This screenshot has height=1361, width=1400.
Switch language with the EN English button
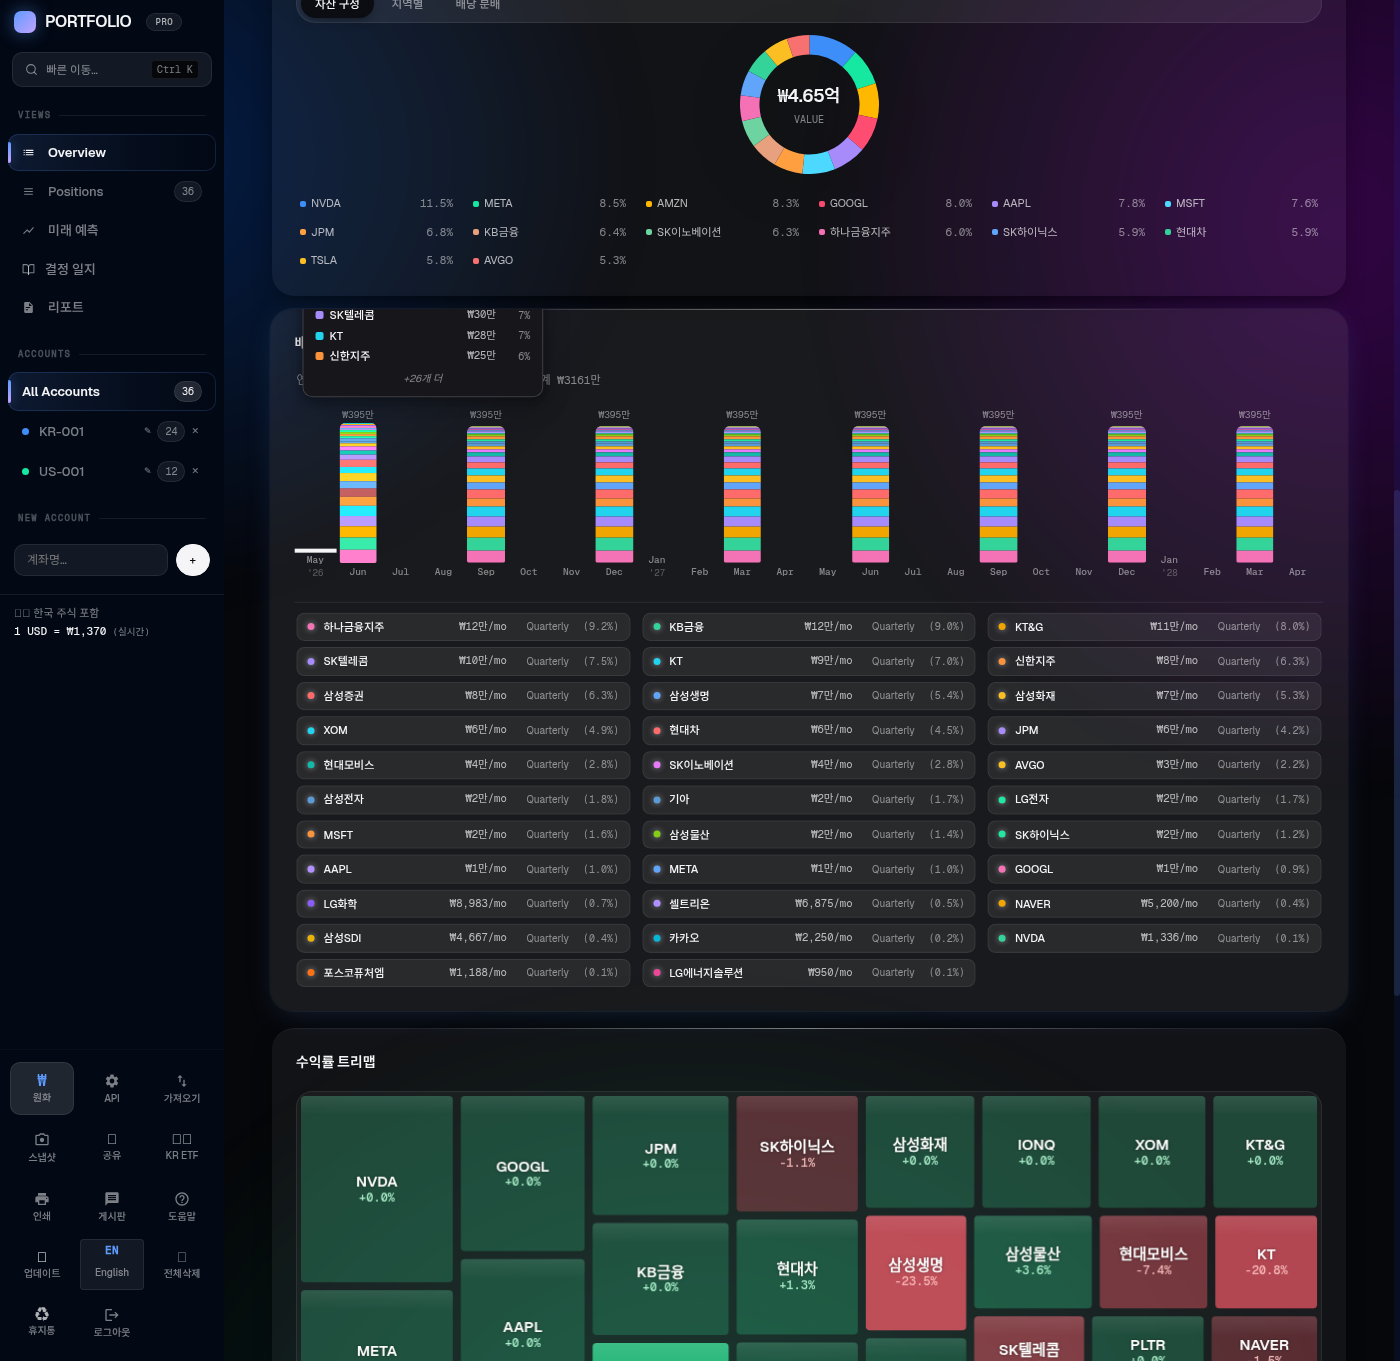click(112, 1264)
